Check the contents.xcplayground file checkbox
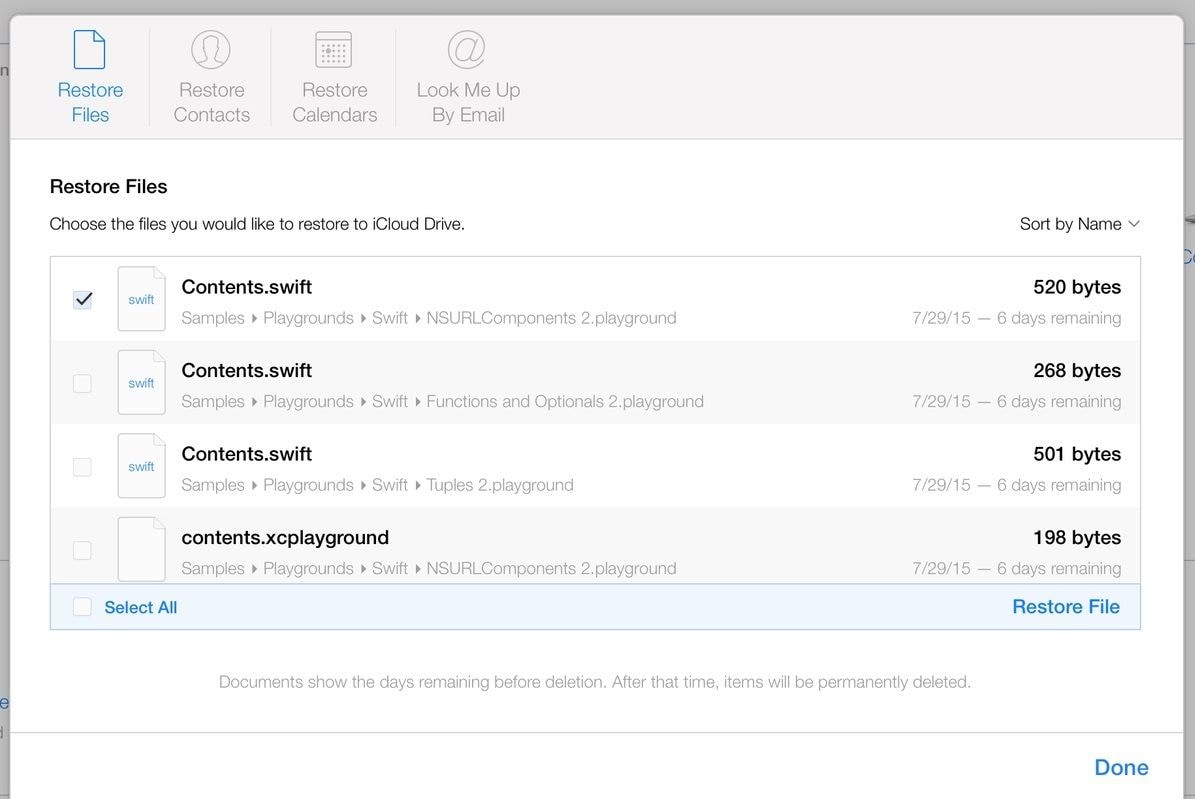 pos(83,550)
